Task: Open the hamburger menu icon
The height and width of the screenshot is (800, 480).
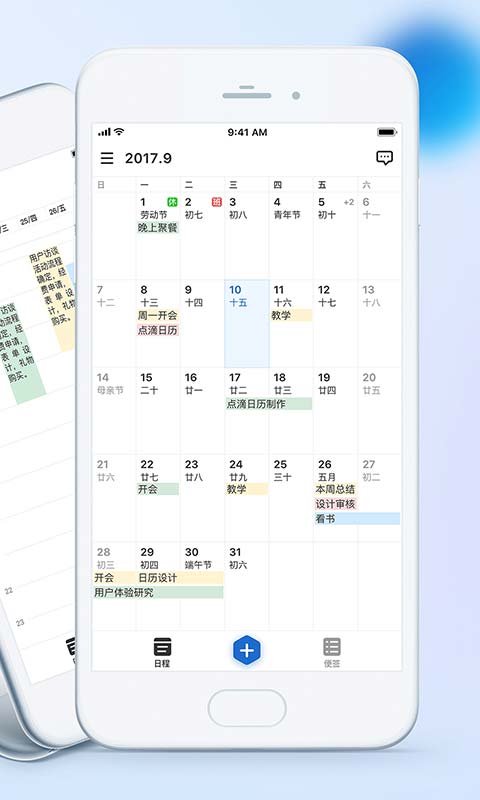Action: point(107,158)
